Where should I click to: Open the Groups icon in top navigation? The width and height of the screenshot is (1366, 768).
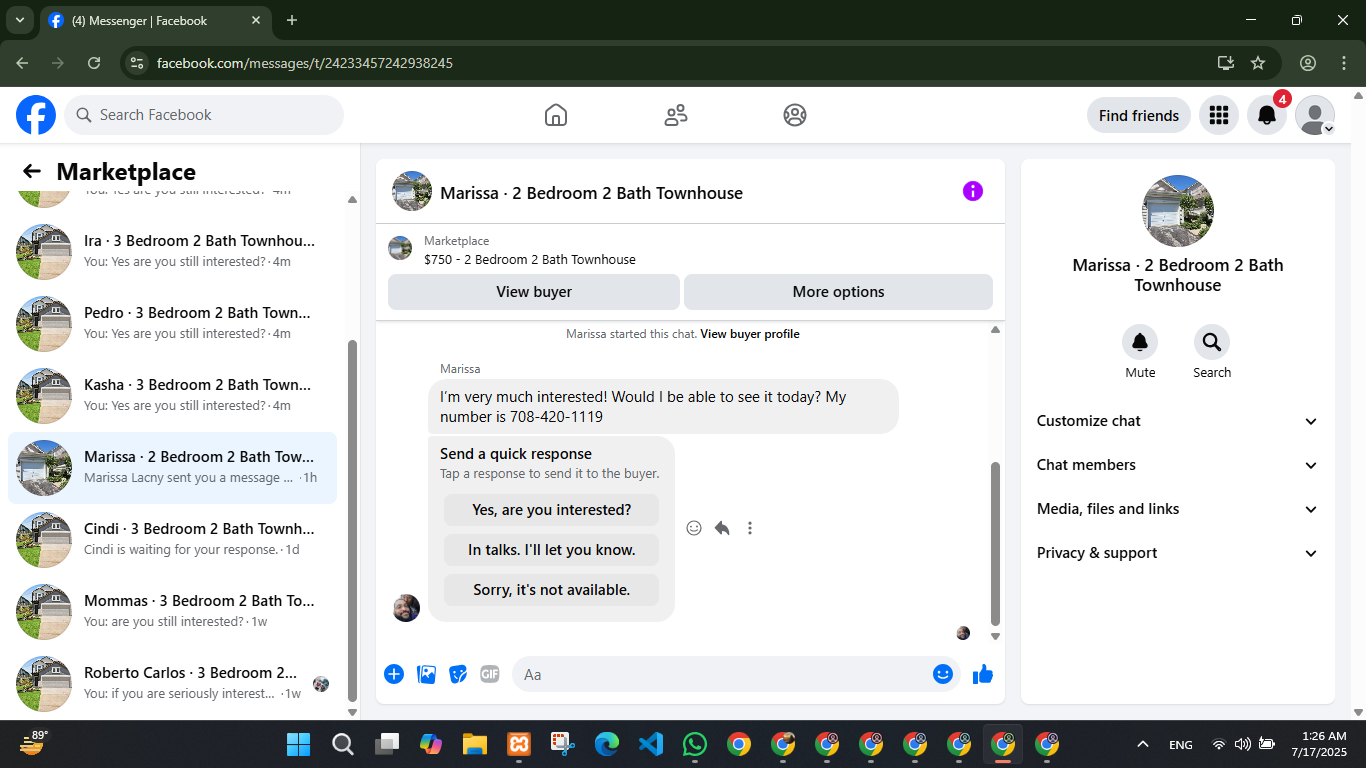(795, 115)
